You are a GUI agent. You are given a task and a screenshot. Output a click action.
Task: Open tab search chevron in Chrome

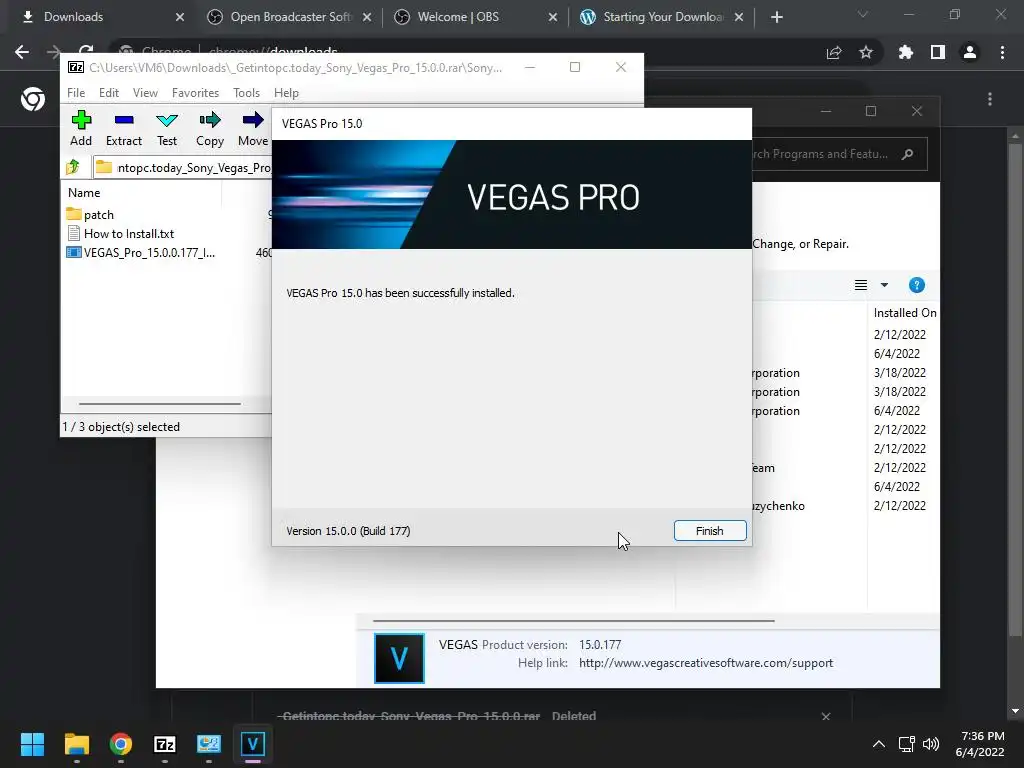[x=863, y=14]
